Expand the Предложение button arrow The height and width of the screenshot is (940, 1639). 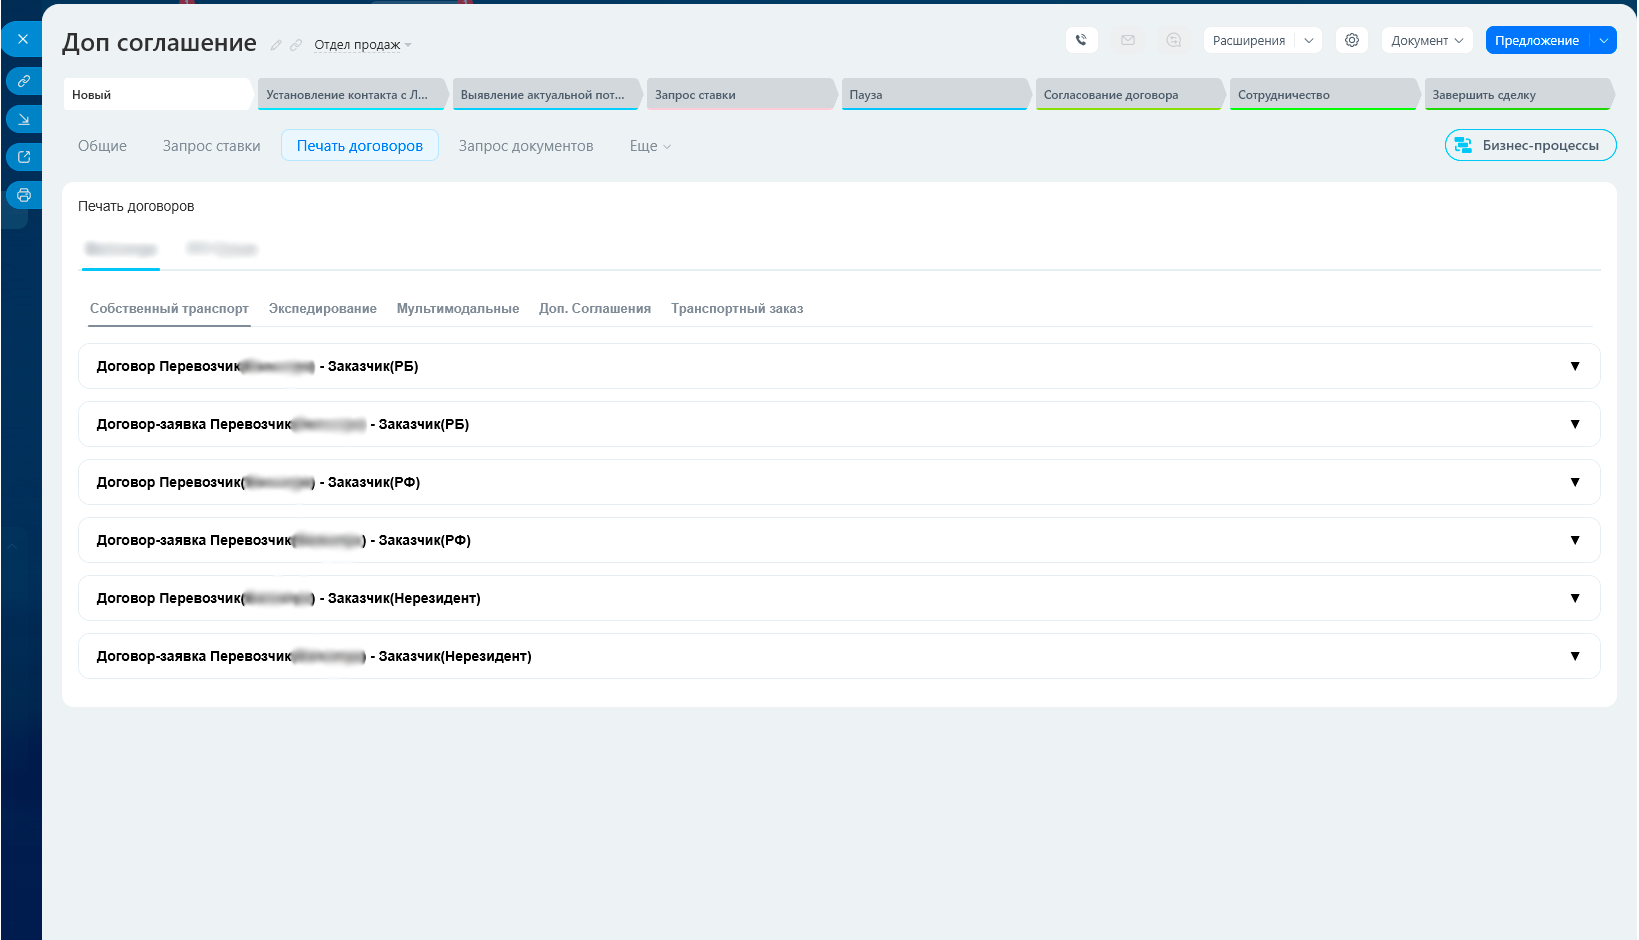click(1604, 40)
